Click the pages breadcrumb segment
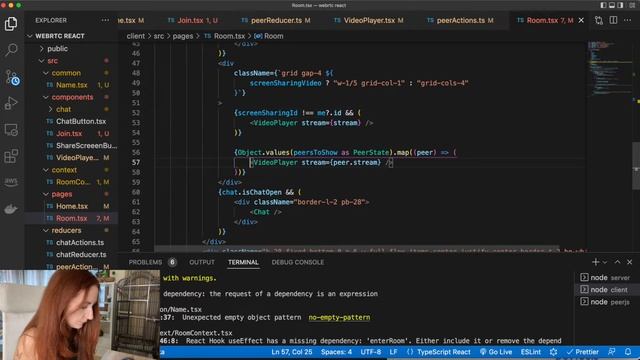The image size is (640, 360). click(182, 36)
